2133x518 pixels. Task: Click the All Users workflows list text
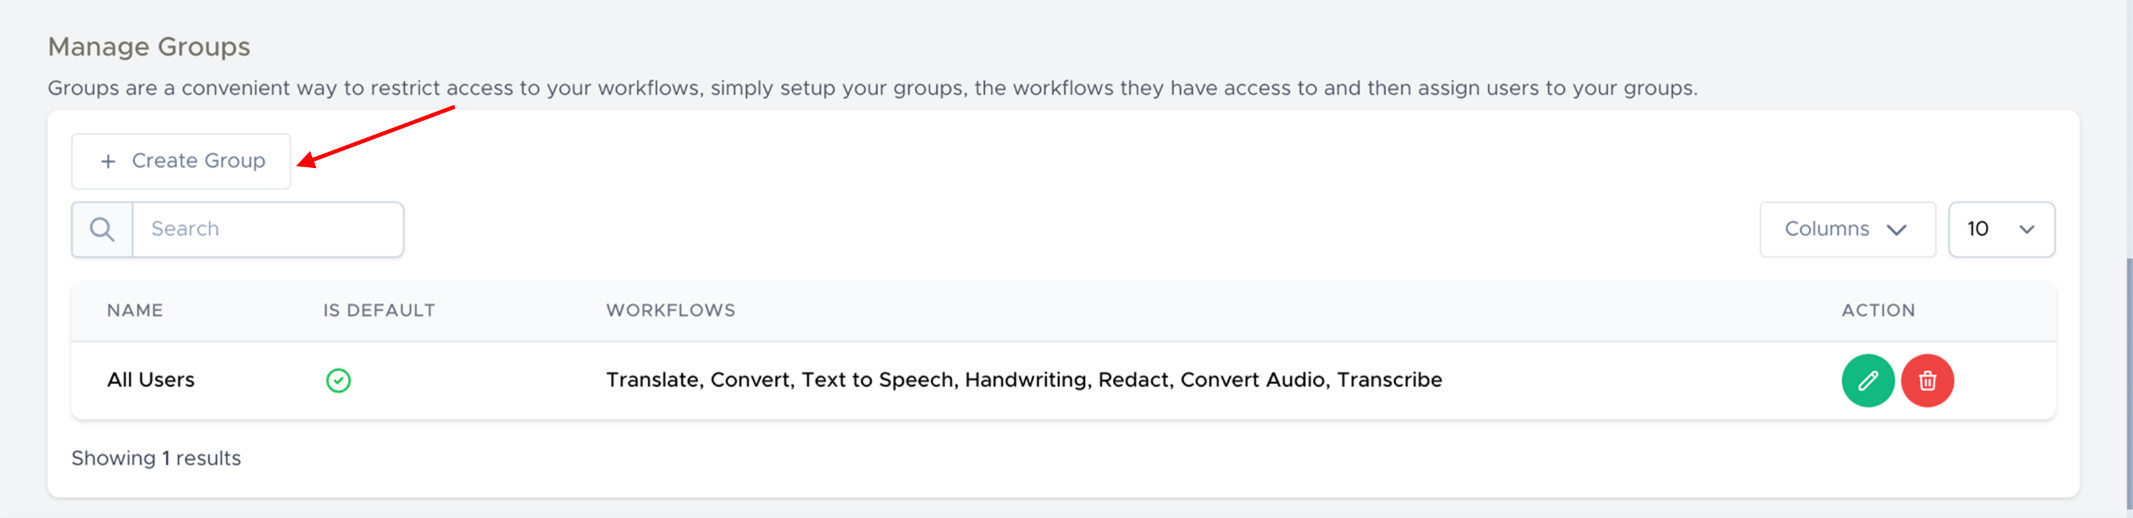[1023, 380]
